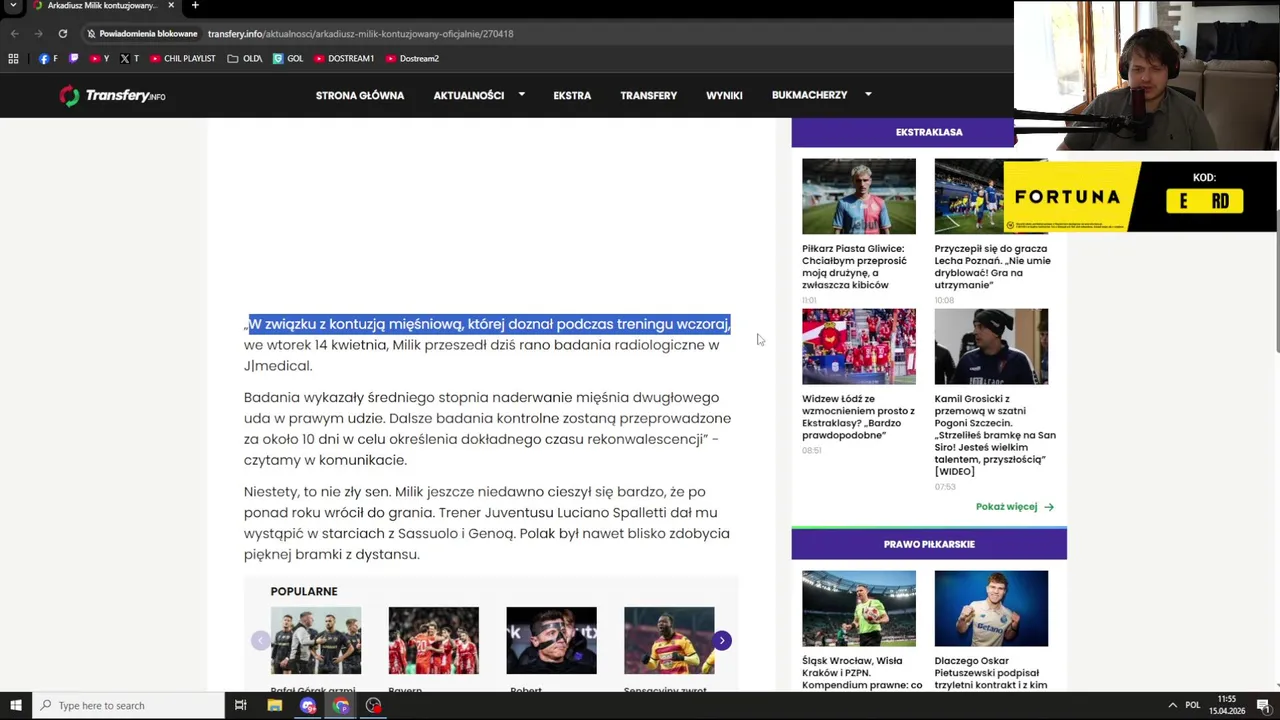The image size is (1280, 720).
Task: Close the Arkadiusz Milik browser tab
Action: [171, 6]
